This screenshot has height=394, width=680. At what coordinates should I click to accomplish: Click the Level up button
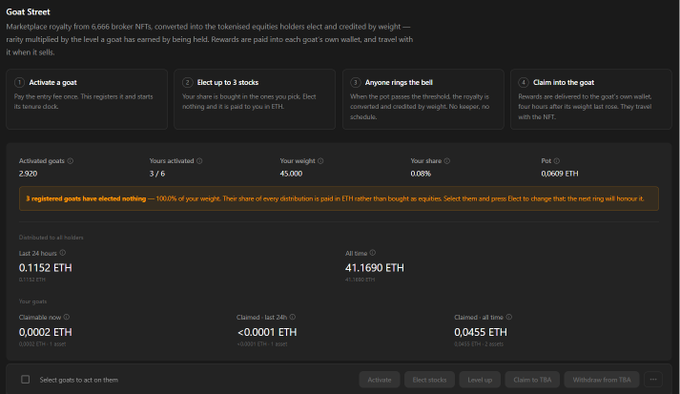(480, 380)
